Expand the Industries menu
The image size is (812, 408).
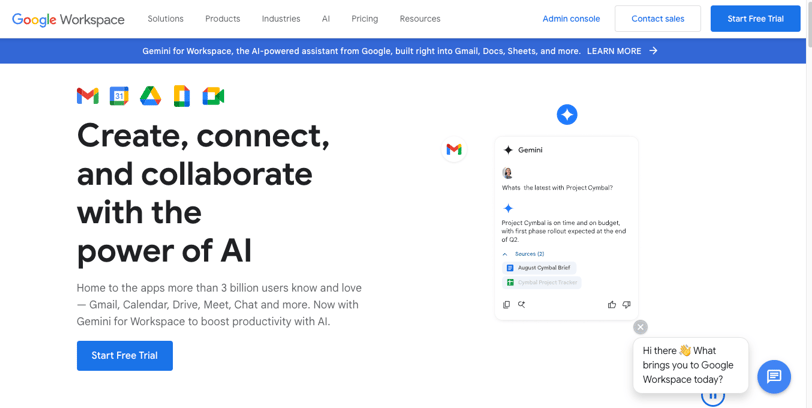281,19
